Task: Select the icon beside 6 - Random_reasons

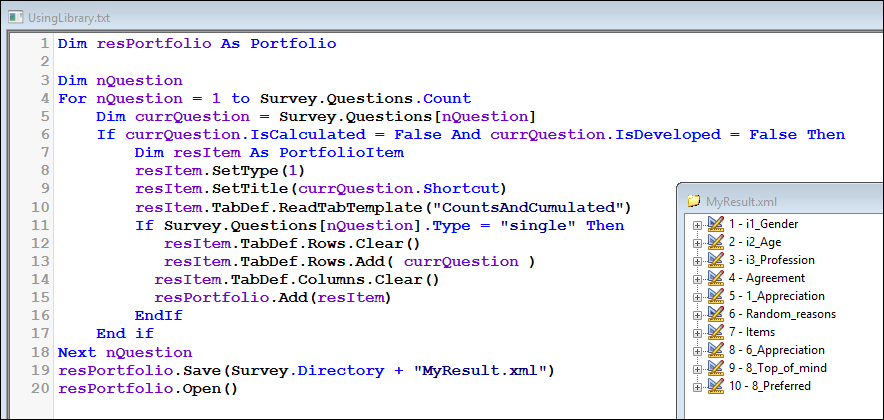Action: [715, 314]
